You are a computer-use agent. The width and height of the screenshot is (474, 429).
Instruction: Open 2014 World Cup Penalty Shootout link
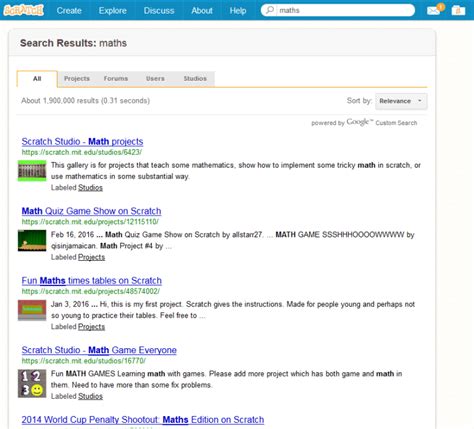click(x=143, y=420)
